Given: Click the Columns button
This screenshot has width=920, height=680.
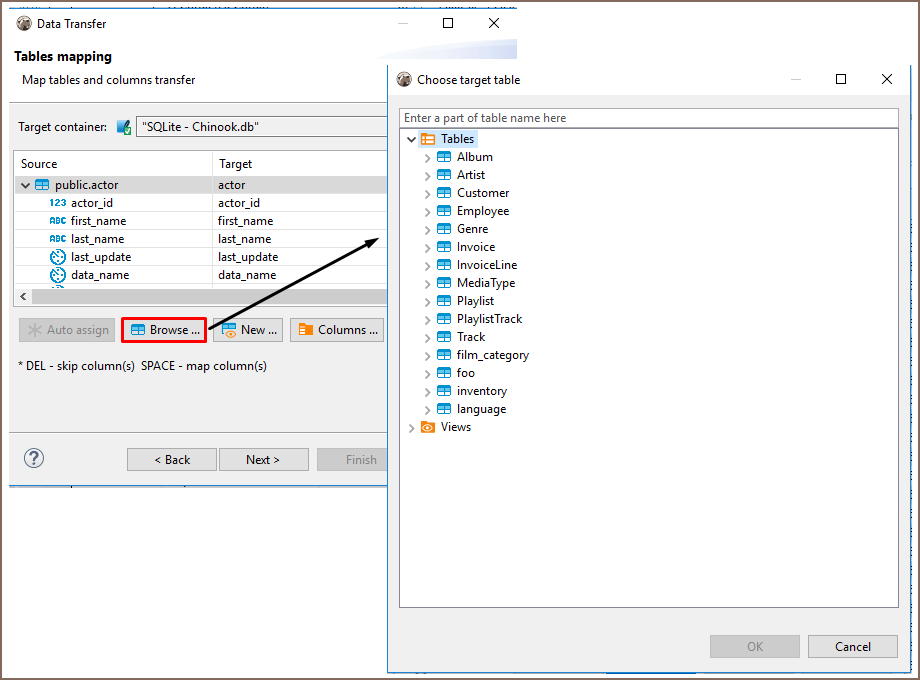Looking at the screenshot, I should coord(337,330).
